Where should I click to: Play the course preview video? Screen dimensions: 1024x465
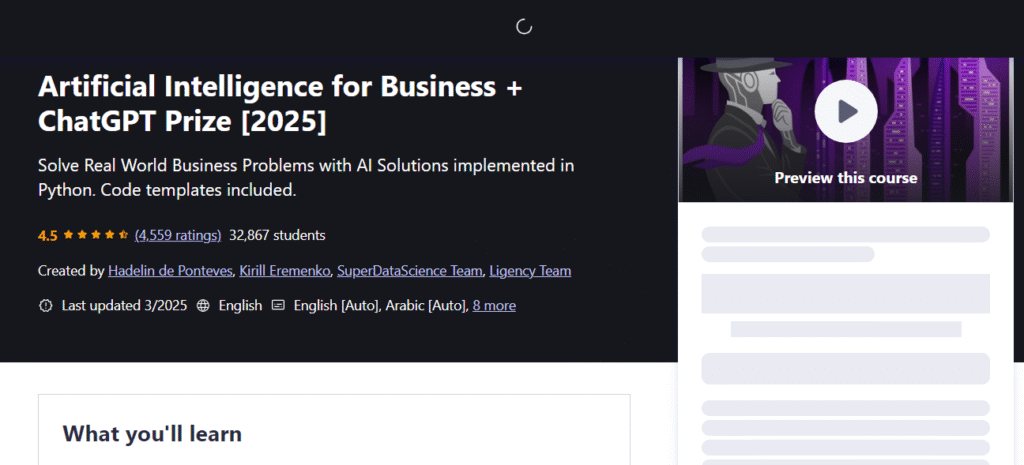(846, 112)
